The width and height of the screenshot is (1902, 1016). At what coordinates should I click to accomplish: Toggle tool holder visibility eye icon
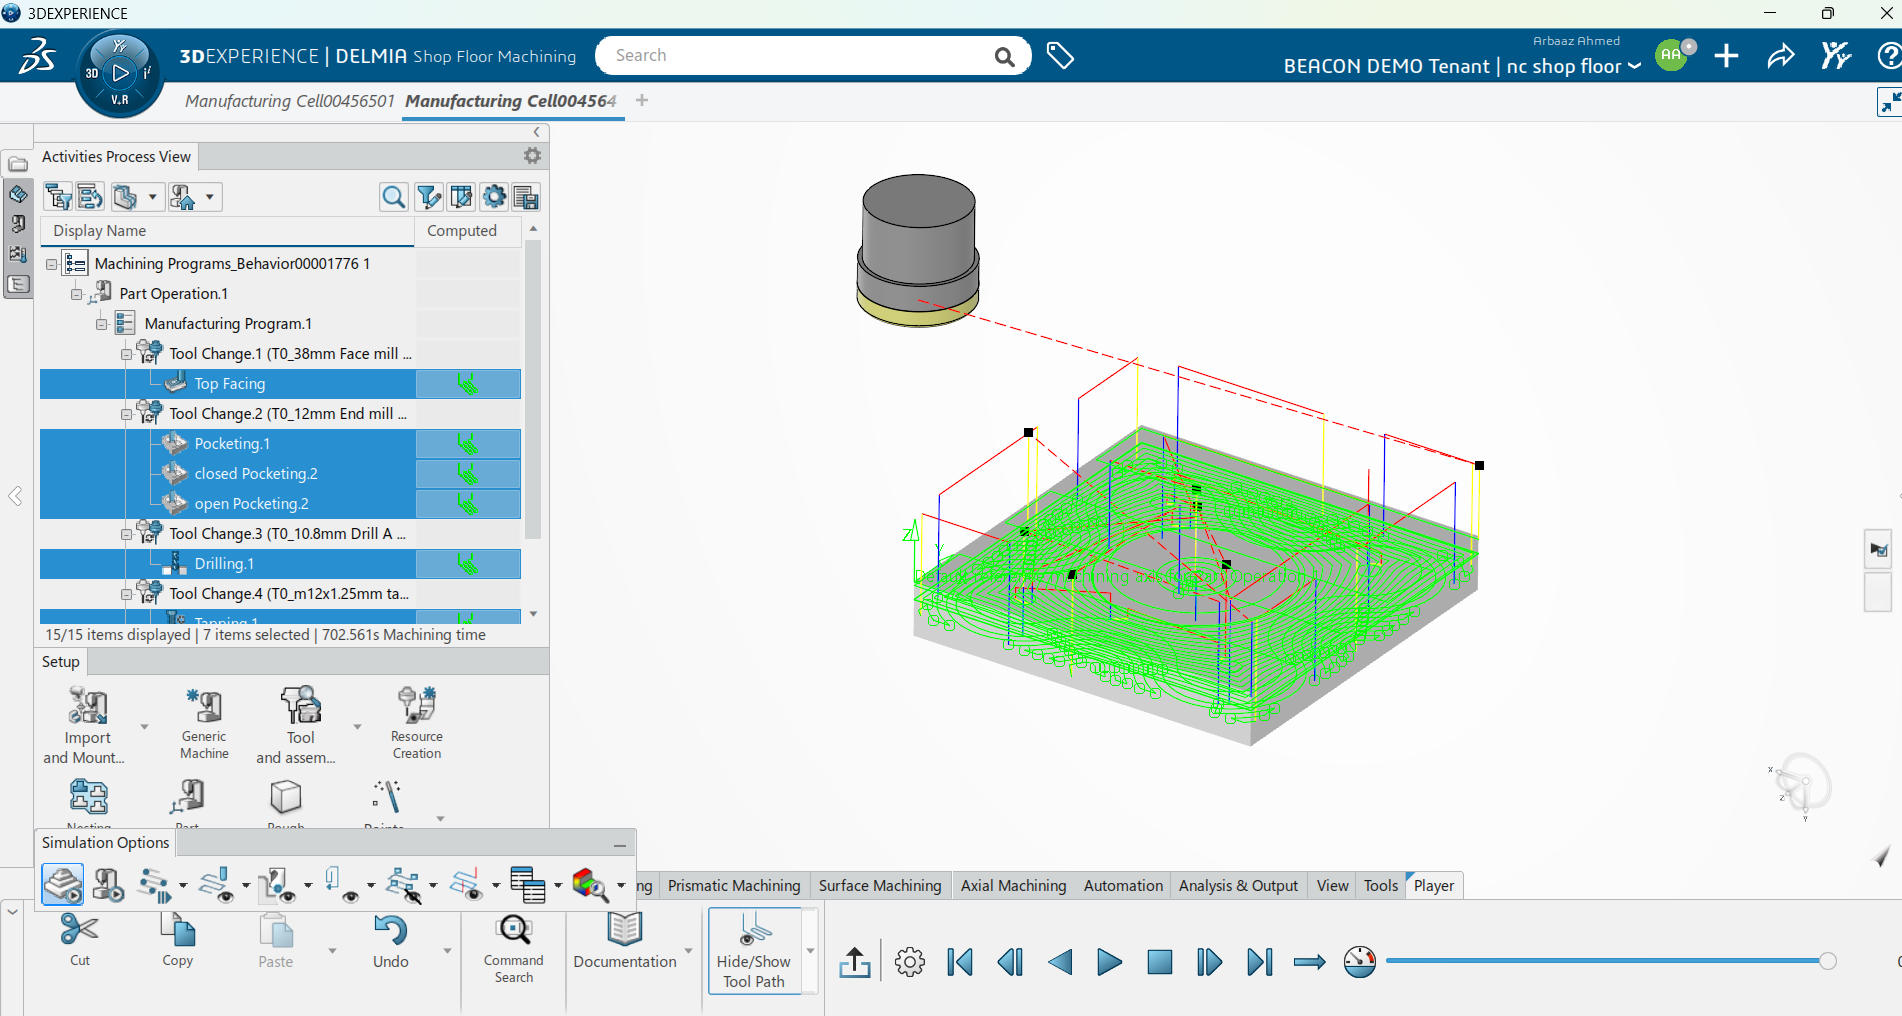point(279,885)
